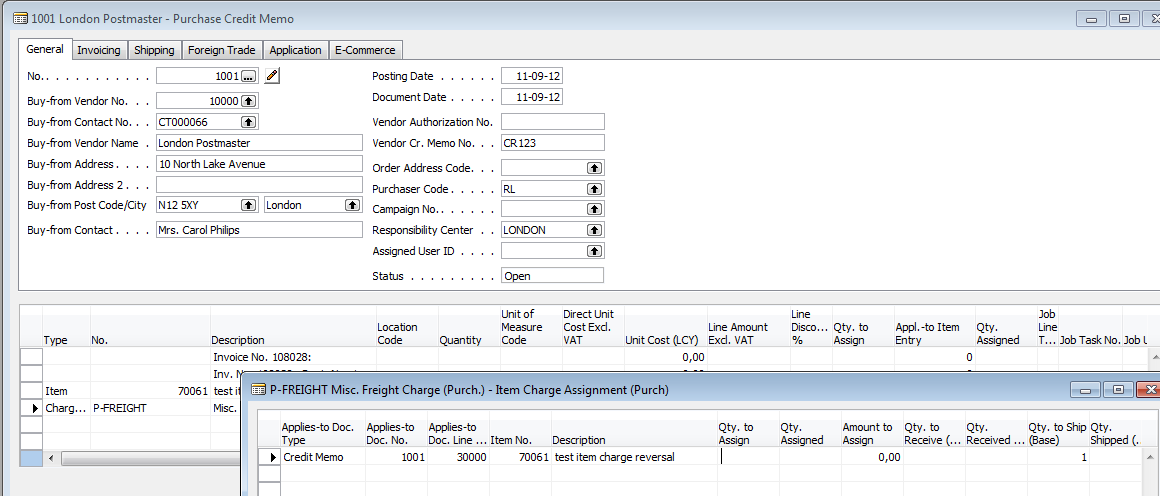Open the Campaign No. lookup arrow
Image resolution: width=1160 pixels, height=496 pixels.
pyautogui.click(x=594, y=210)
